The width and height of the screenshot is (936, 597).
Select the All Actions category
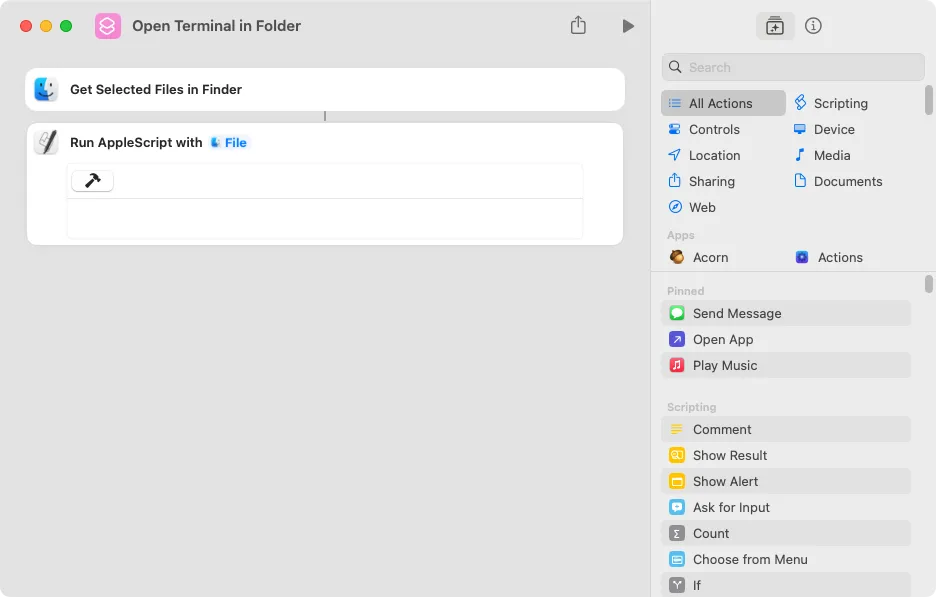coord(723,103)
